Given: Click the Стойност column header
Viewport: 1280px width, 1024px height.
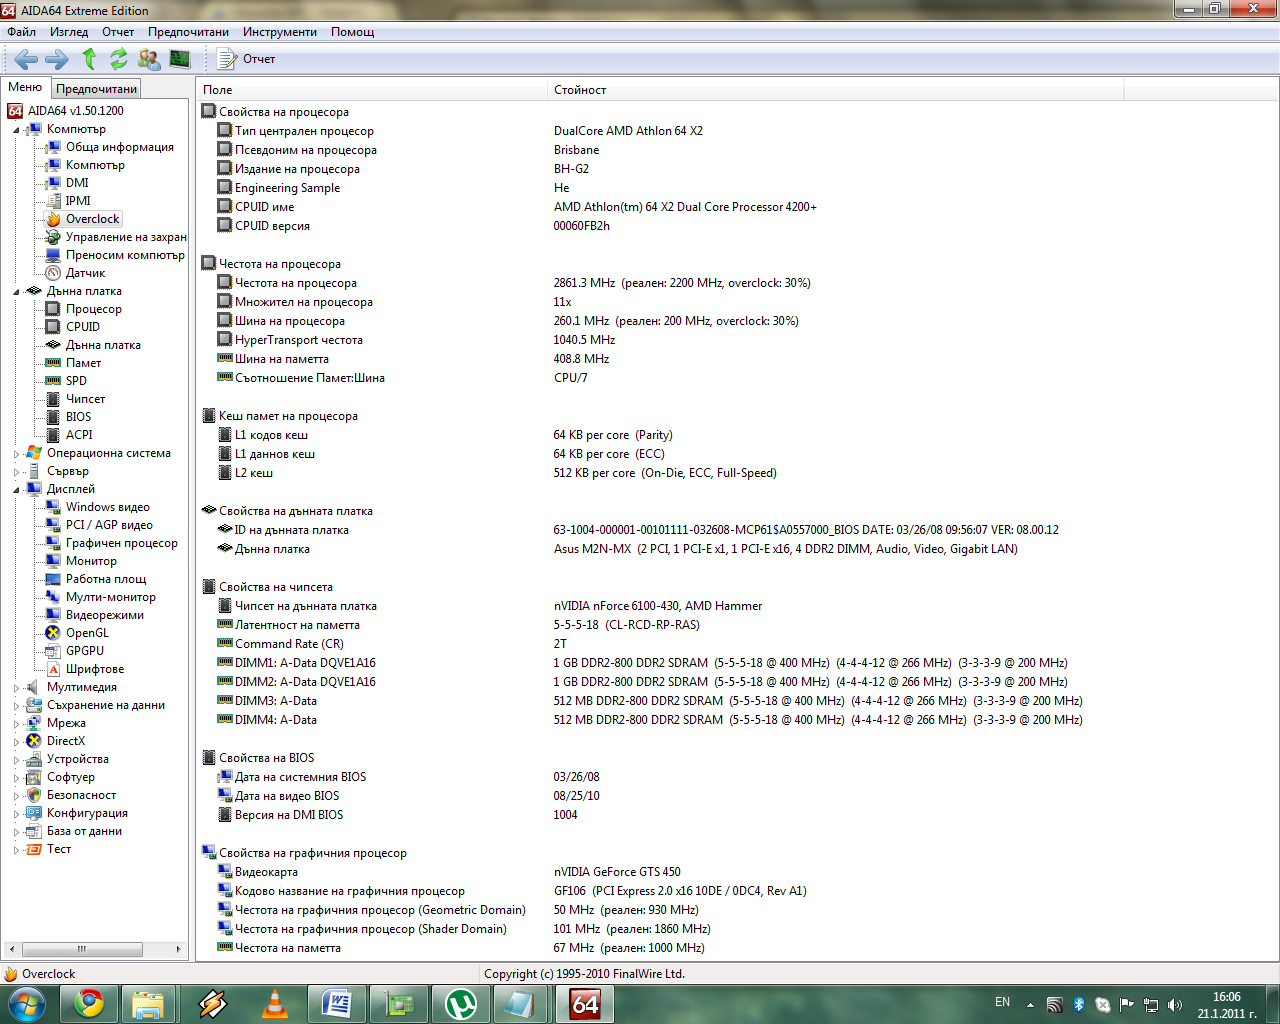Looking at the screenshot, I should tap(580, 90).
